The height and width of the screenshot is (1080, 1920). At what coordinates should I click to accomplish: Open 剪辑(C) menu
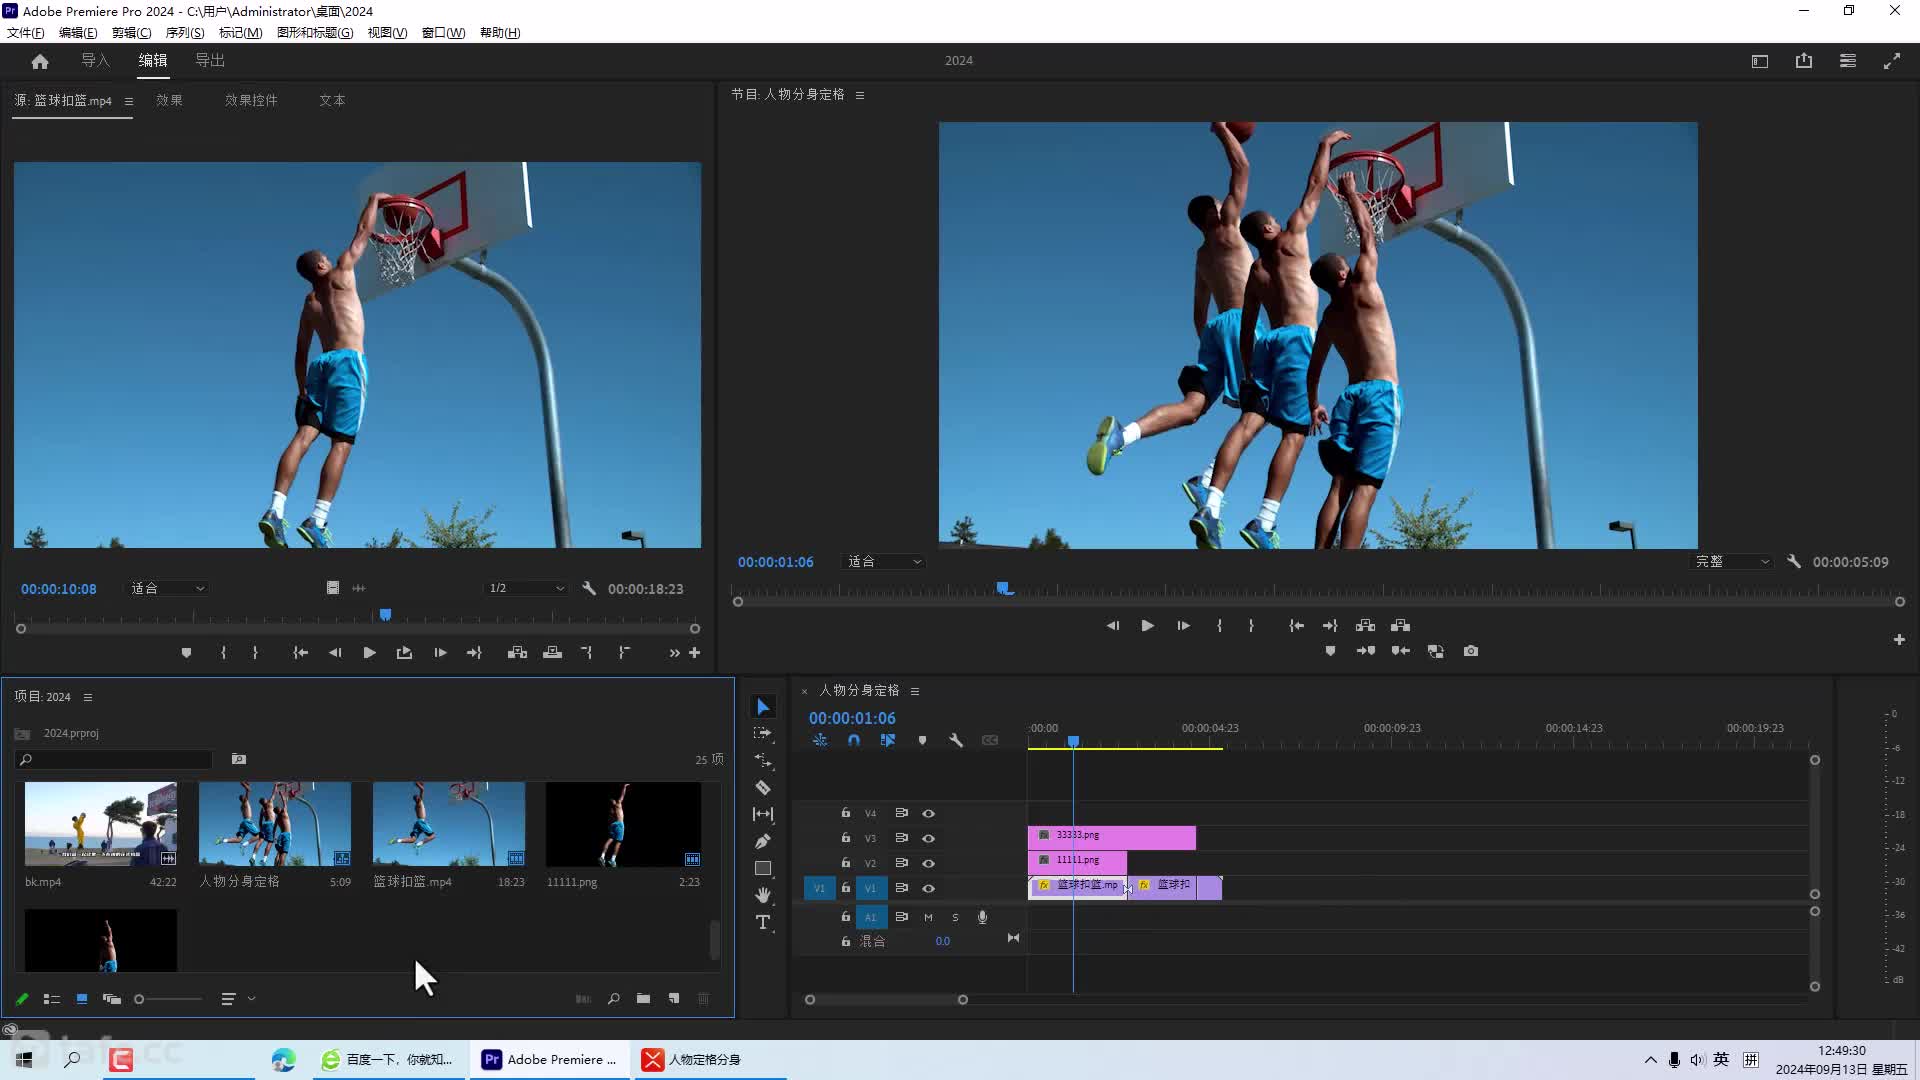(131, 33)
